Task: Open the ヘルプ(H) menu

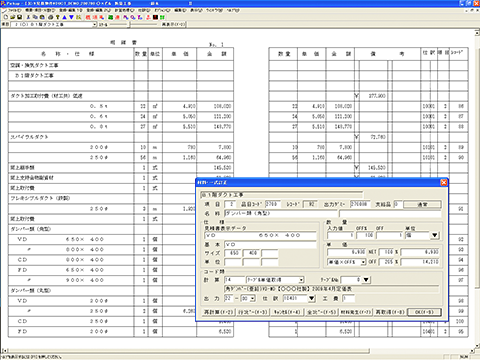Action: click(x=233, y=10)
